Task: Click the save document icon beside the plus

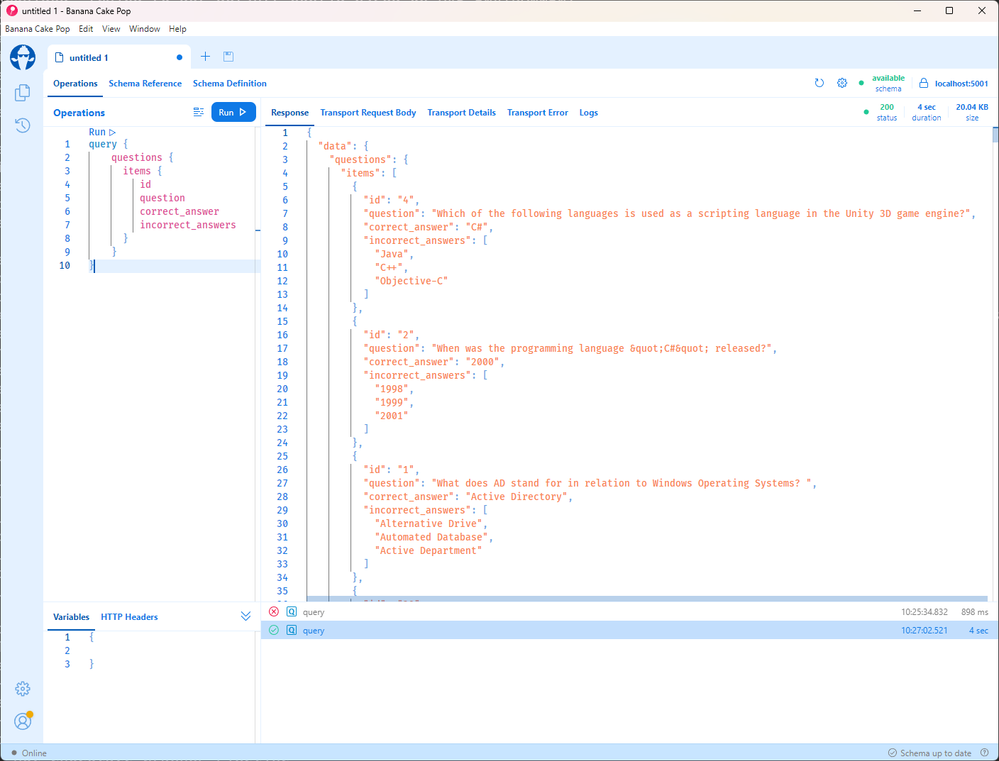Action: click(228, 57)
